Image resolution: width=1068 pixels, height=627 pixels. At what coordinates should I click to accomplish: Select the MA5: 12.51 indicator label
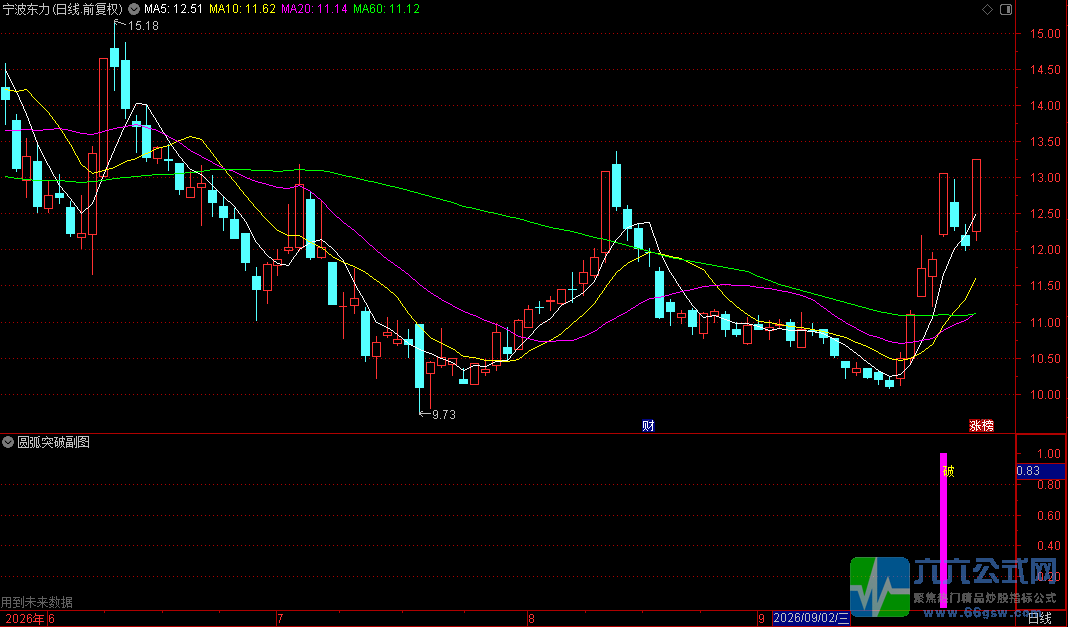point(173,9)
